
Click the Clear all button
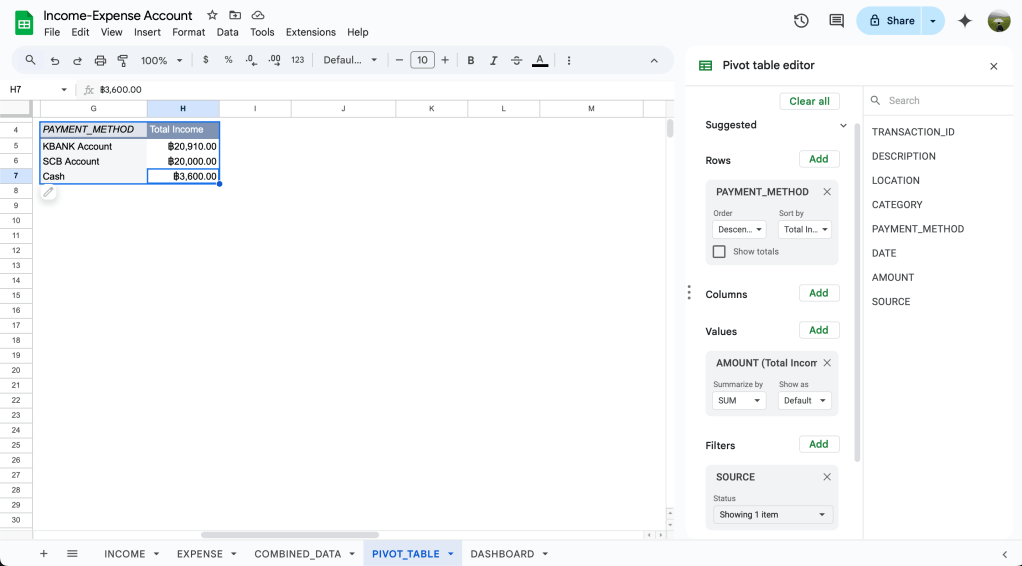[809, 101]
